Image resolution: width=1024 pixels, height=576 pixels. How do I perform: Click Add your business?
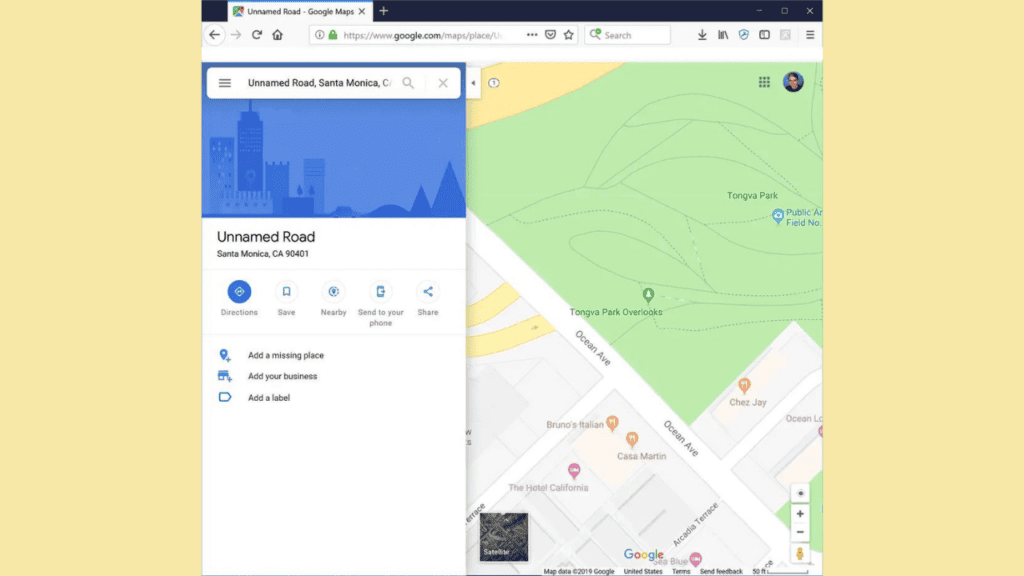click(282, 376)
